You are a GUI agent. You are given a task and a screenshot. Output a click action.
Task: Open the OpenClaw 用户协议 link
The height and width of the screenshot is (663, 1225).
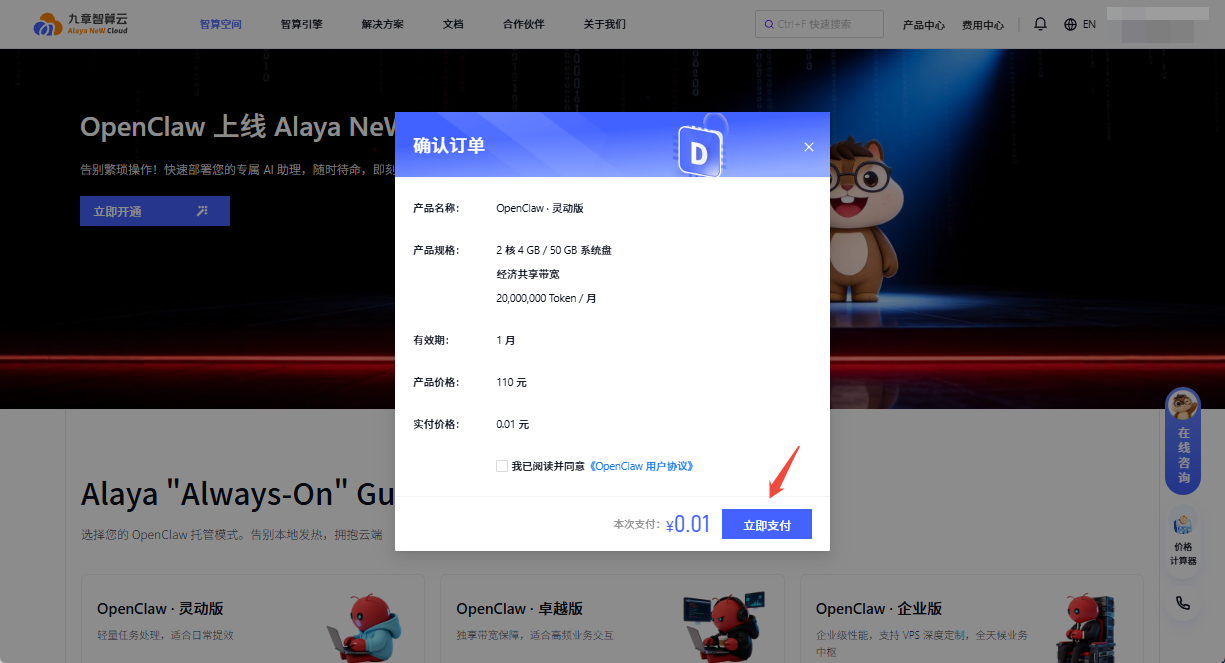point(641,466)
